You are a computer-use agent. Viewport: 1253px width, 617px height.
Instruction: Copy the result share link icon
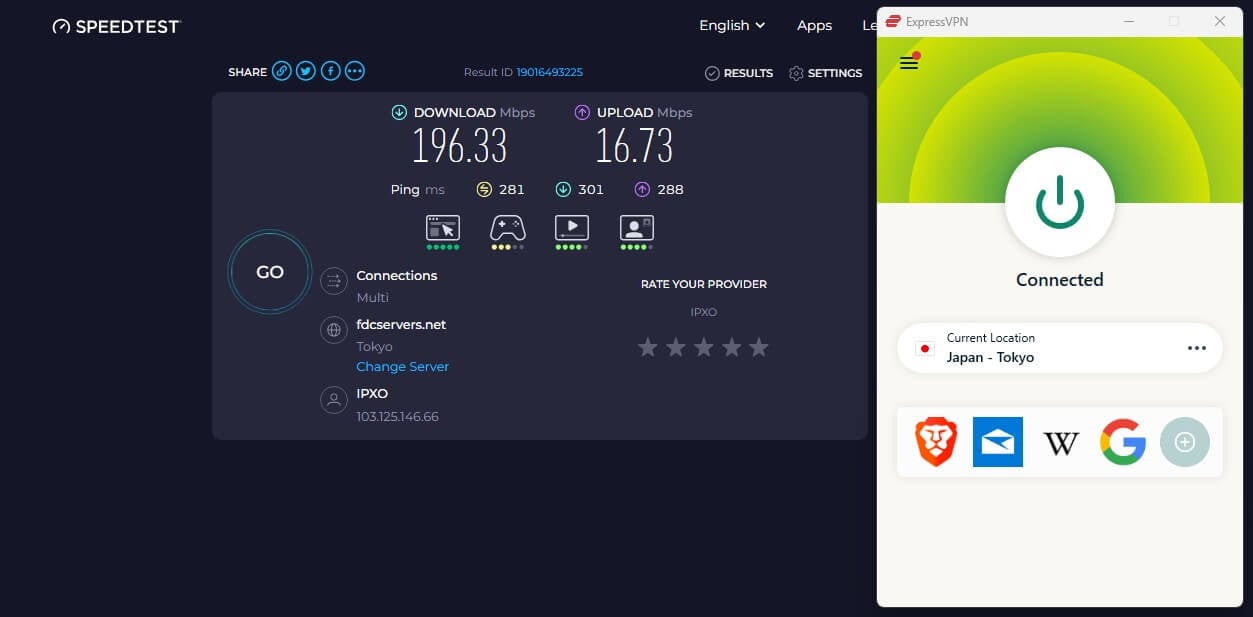pyautogui.click(x=281, y=71)
